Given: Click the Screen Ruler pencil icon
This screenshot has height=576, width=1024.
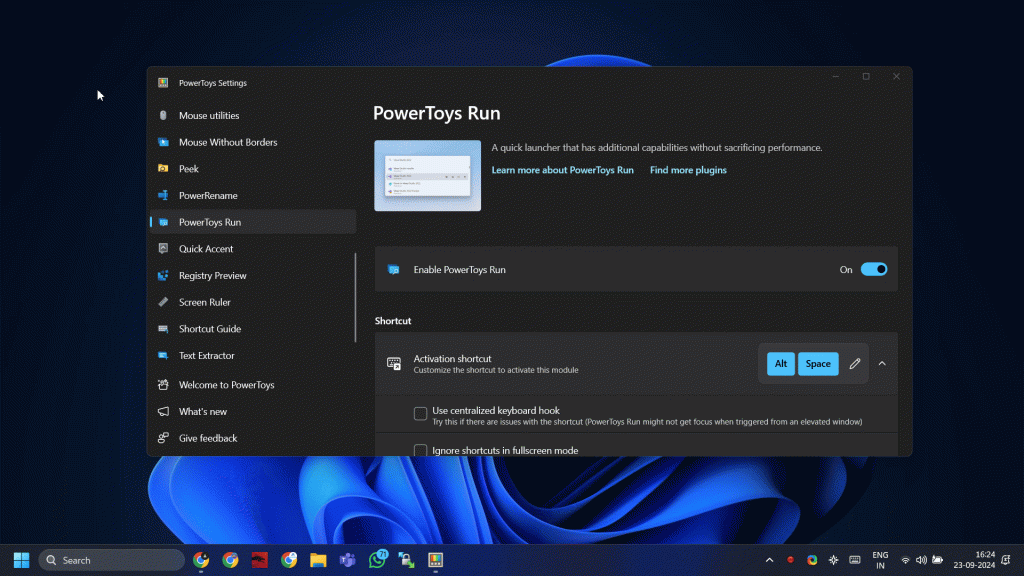Looking at the screenshot, I should (163, 301).
